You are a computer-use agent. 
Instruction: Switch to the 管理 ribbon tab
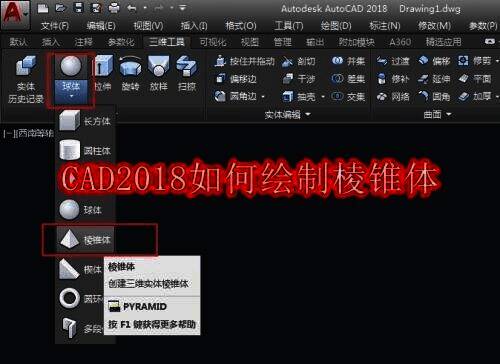point(282,42)
